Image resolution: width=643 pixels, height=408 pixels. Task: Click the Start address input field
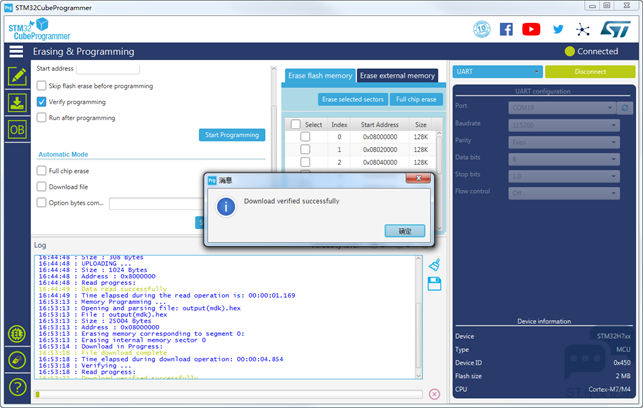(x=108, y=69)
